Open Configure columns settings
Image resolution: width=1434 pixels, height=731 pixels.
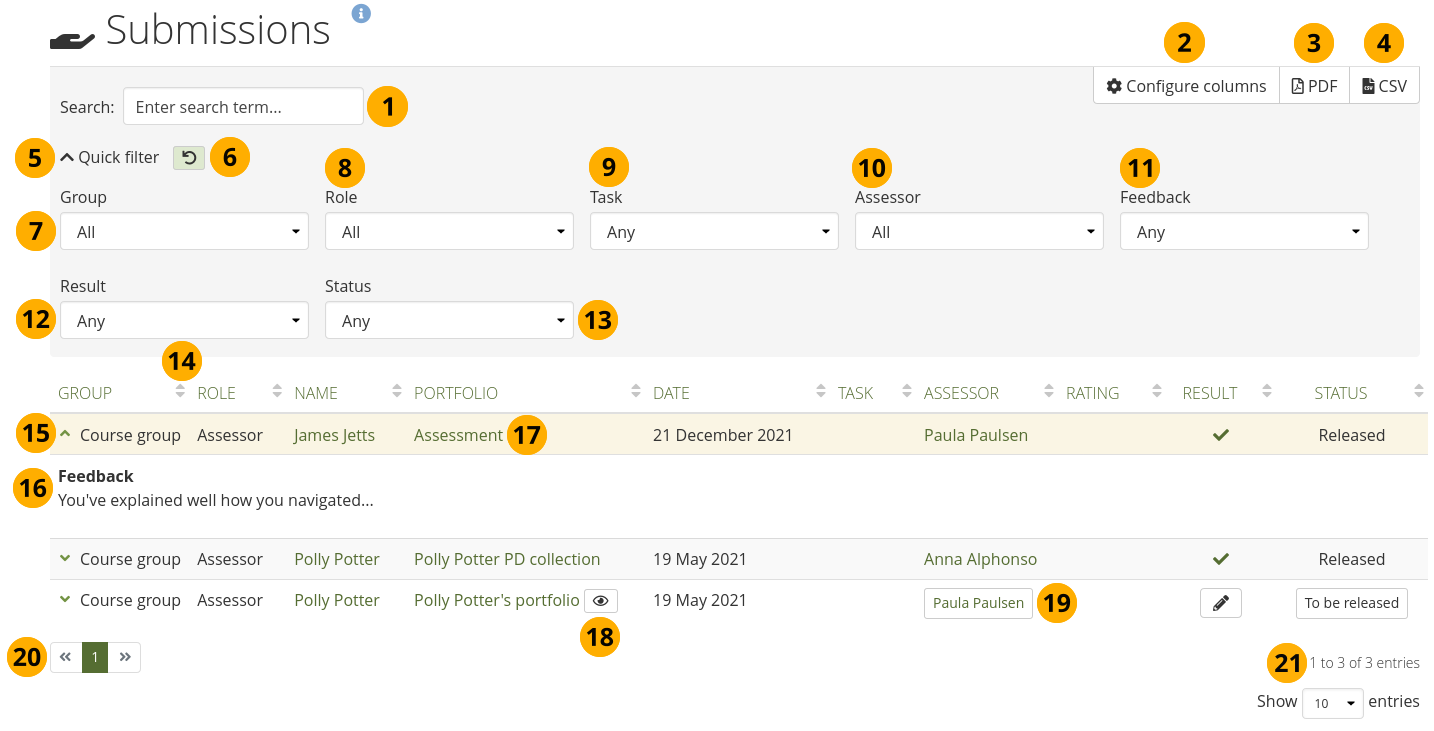coord(1186,86)
